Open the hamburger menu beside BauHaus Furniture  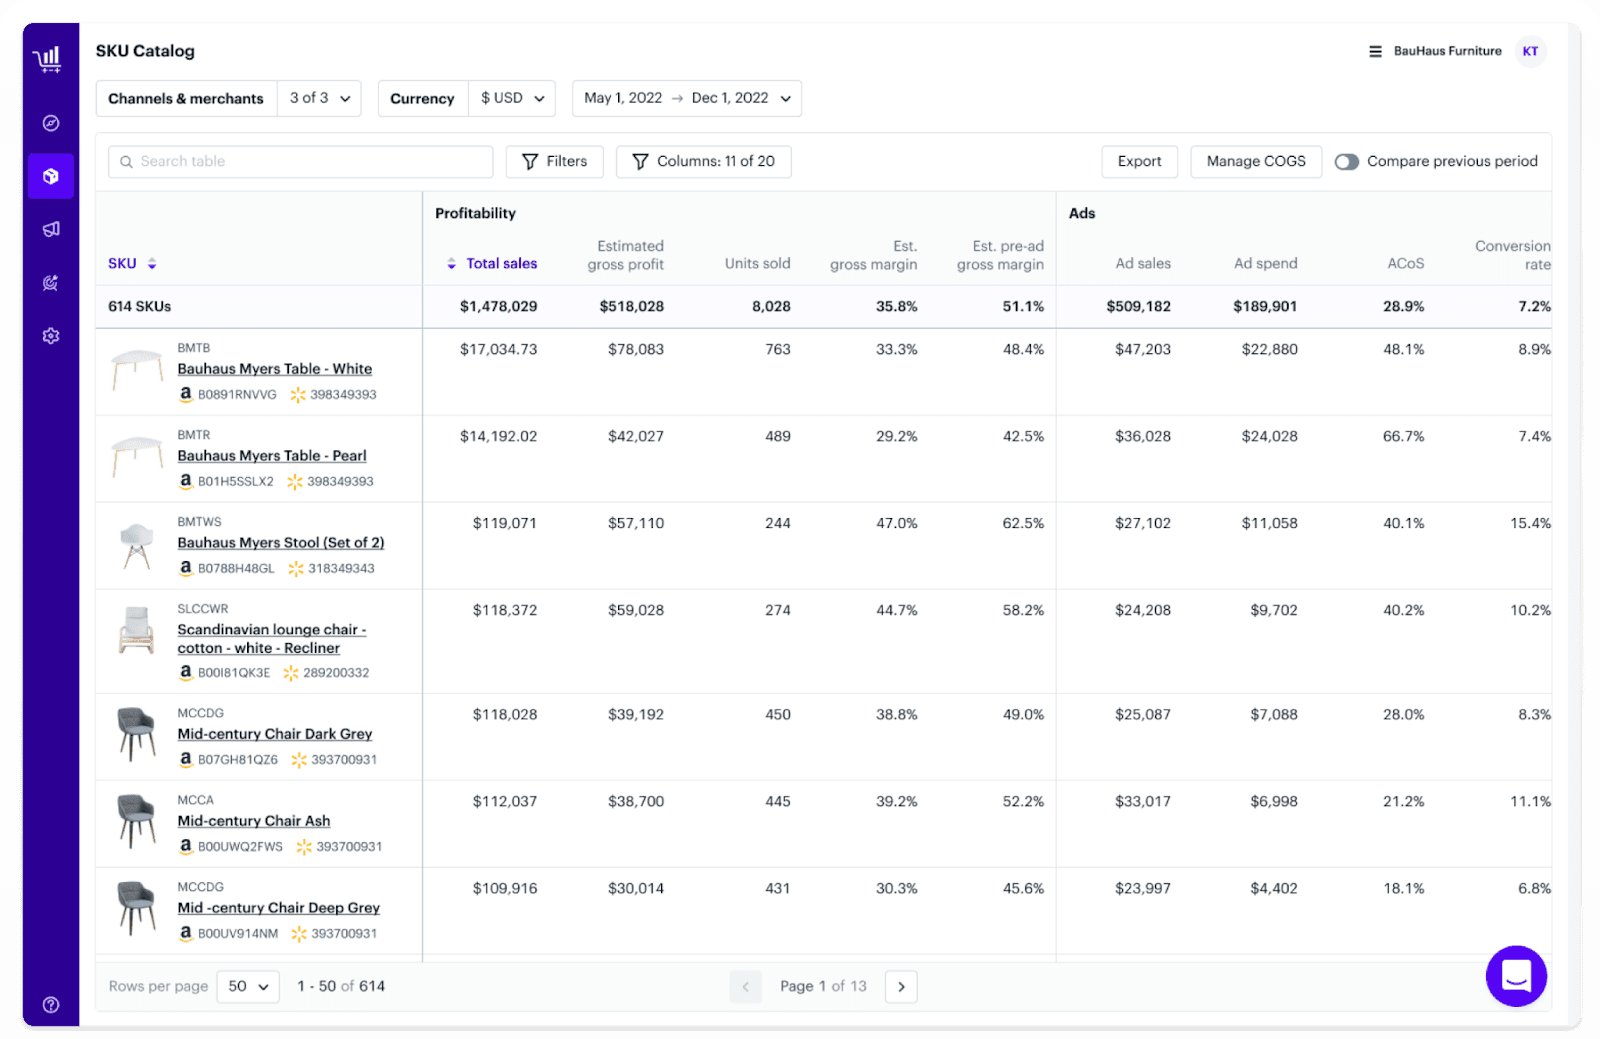click(1375, 51)
